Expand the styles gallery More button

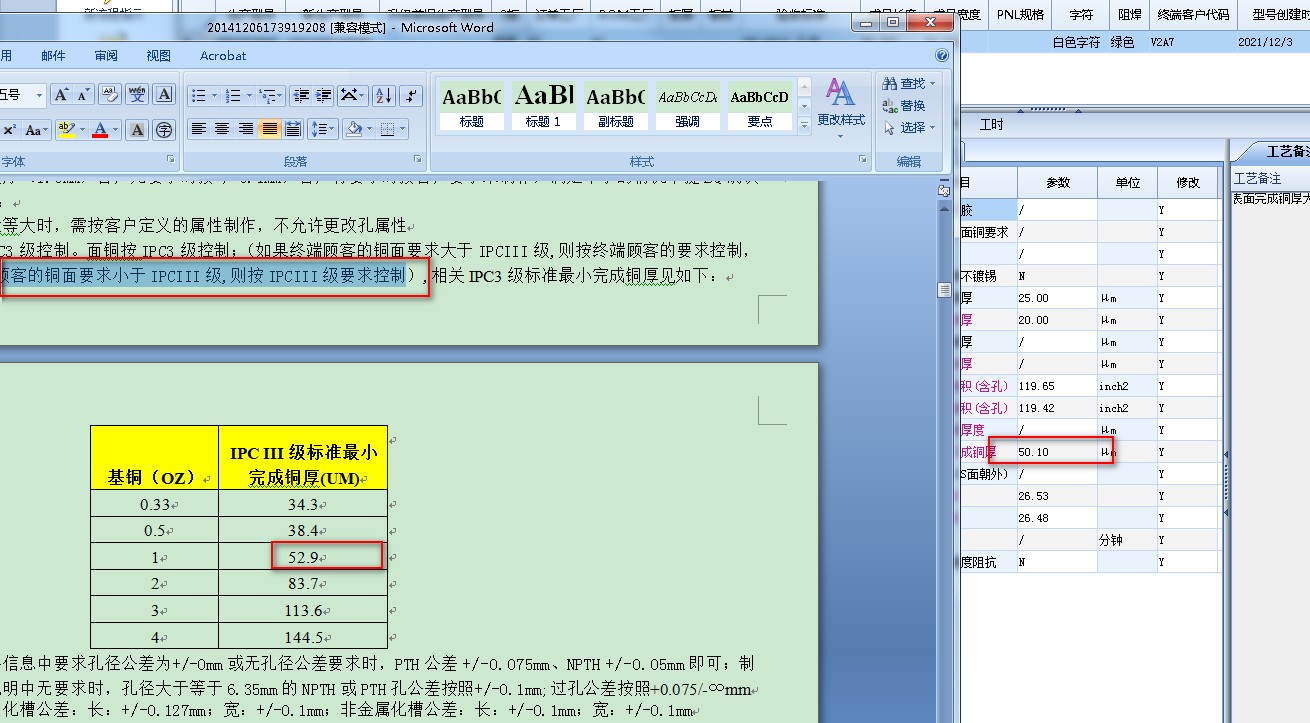[804, 125]
